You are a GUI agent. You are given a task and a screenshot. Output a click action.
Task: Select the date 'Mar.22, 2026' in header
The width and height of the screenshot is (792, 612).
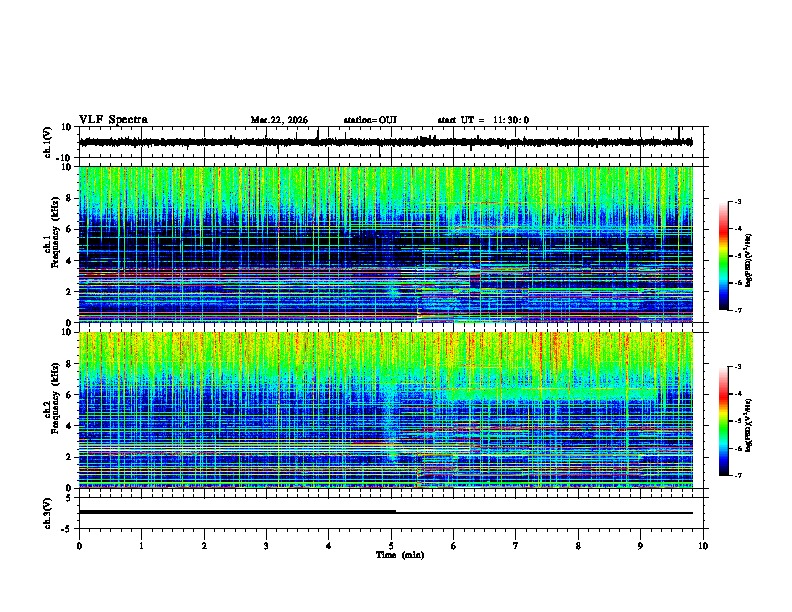tap(279, 120)
